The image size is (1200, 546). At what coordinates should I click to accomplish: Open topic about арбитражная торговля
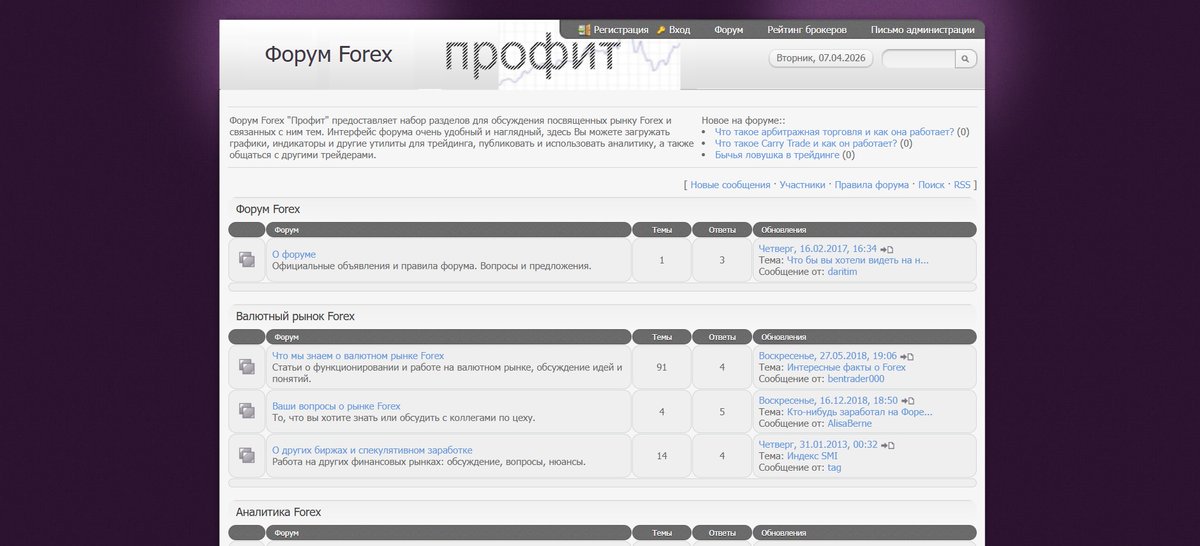834,131
